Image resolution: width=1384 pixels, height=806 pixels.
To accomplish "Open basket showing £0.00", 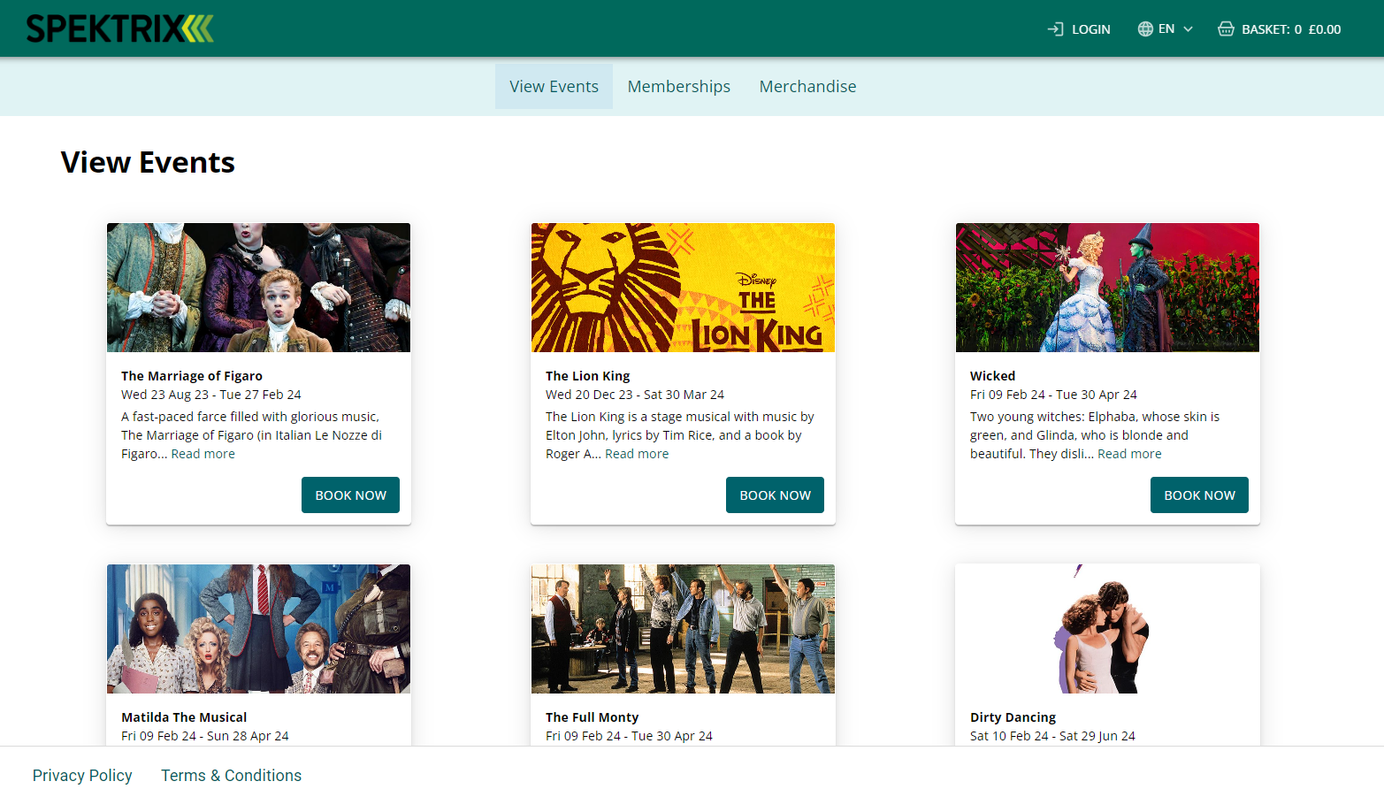I will coord(1279,29).
